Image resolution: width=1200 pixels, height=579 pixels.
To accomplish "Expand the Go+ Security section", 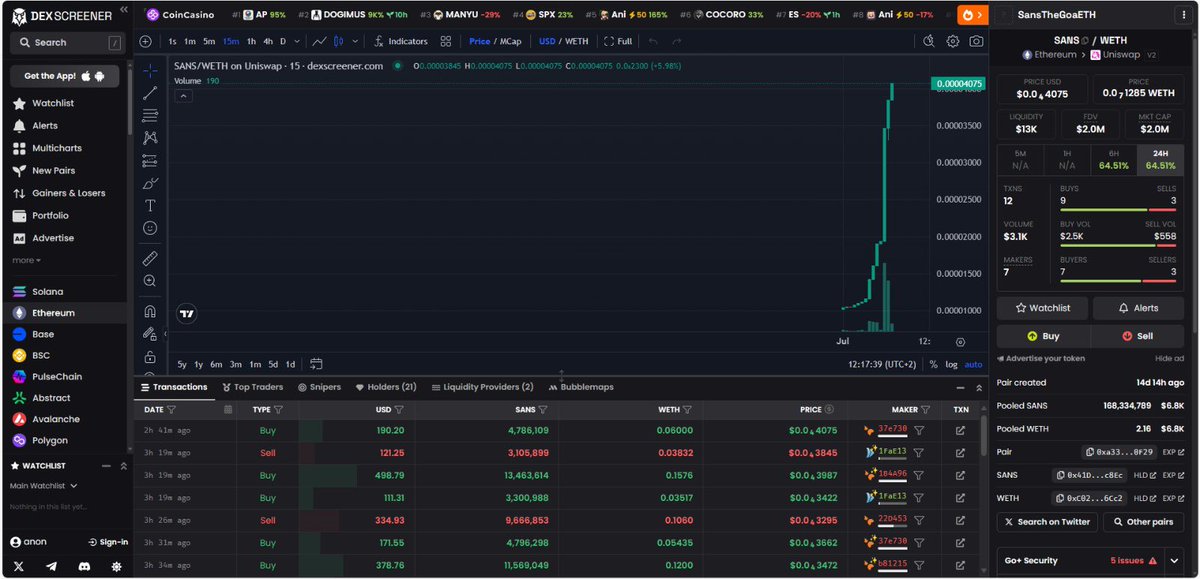I will click(1174, 561).
